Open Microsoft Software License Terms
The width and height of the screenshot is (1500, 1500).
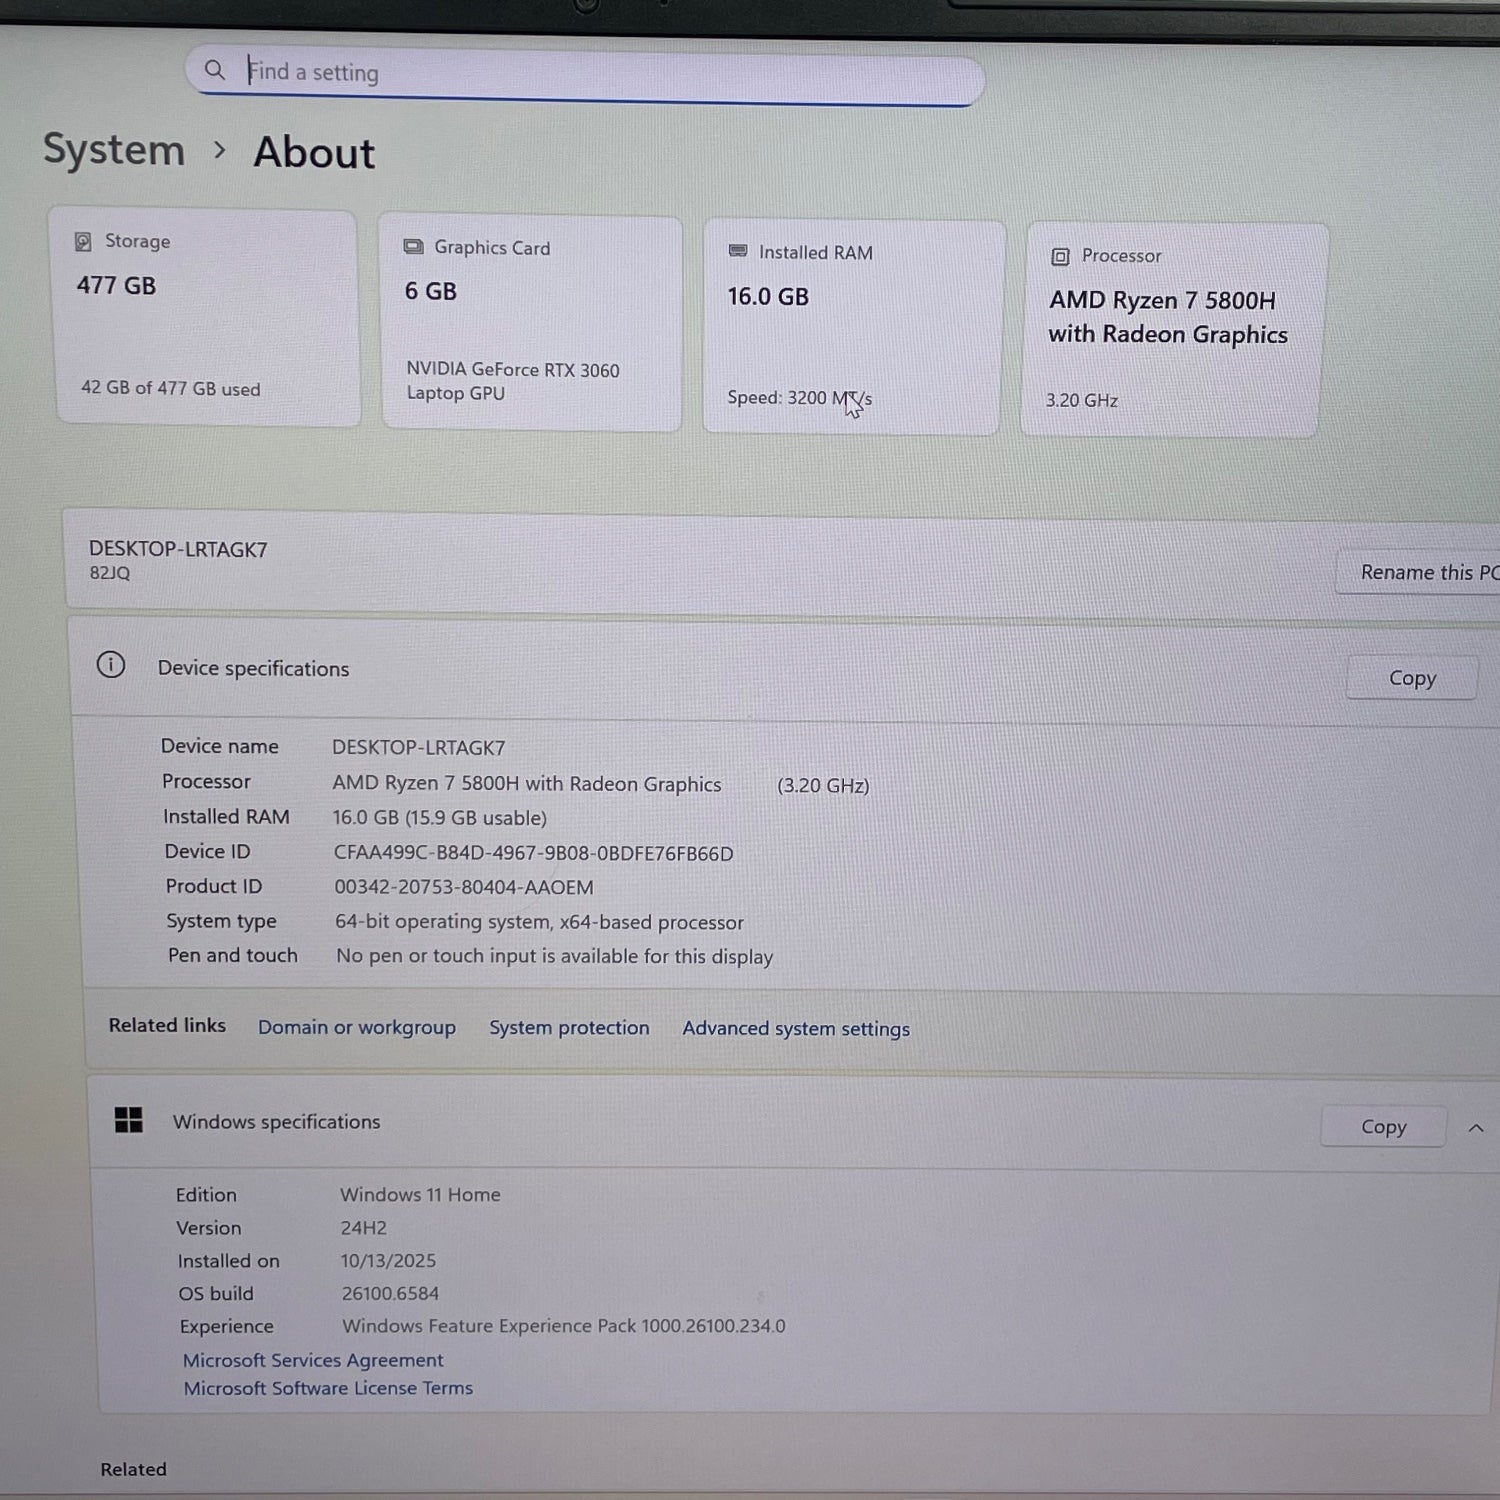coord(328,1388)
